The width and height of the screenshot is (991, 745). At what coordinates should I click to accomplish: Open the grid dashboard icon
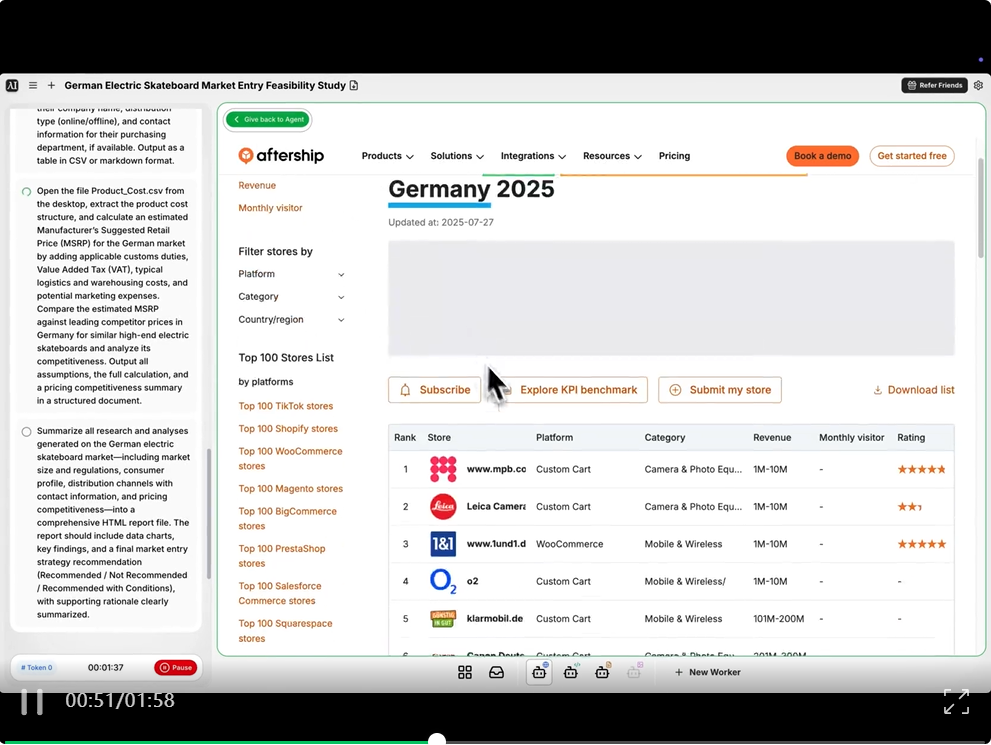tap(465, 673)
